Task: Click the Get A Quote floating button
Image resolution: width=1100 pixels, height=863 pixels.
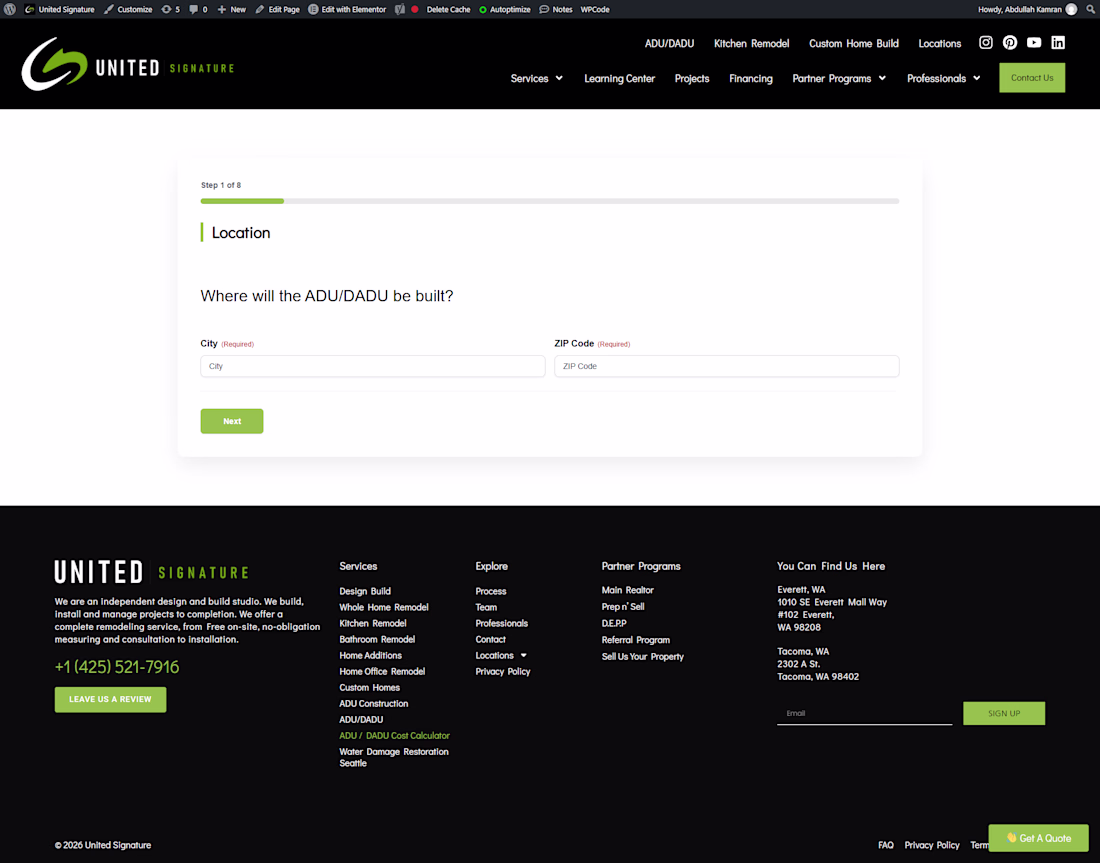Action: click(x=1038, y=838)
